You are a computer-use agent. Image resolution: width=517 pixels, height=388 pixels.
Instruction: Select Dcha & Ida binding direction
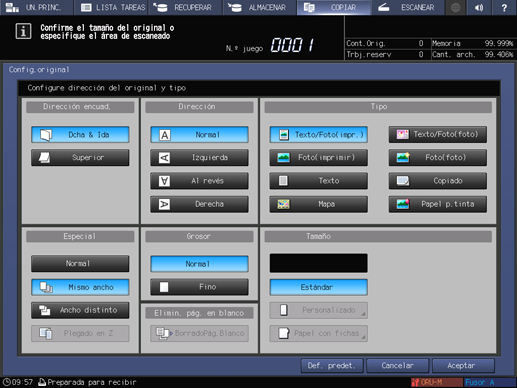tap(80, 135)
